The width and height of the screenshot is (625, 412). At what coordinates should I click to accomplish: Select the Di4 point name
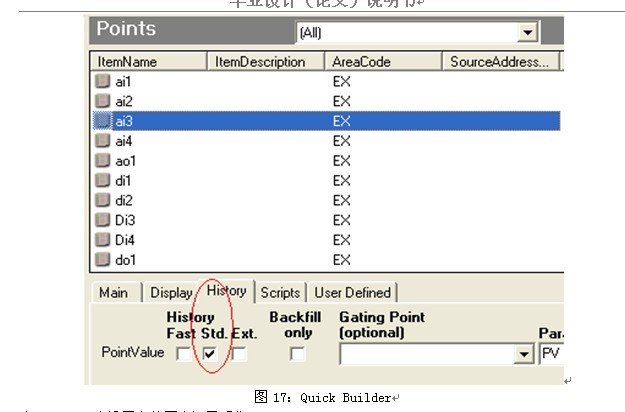coord(125,240)
